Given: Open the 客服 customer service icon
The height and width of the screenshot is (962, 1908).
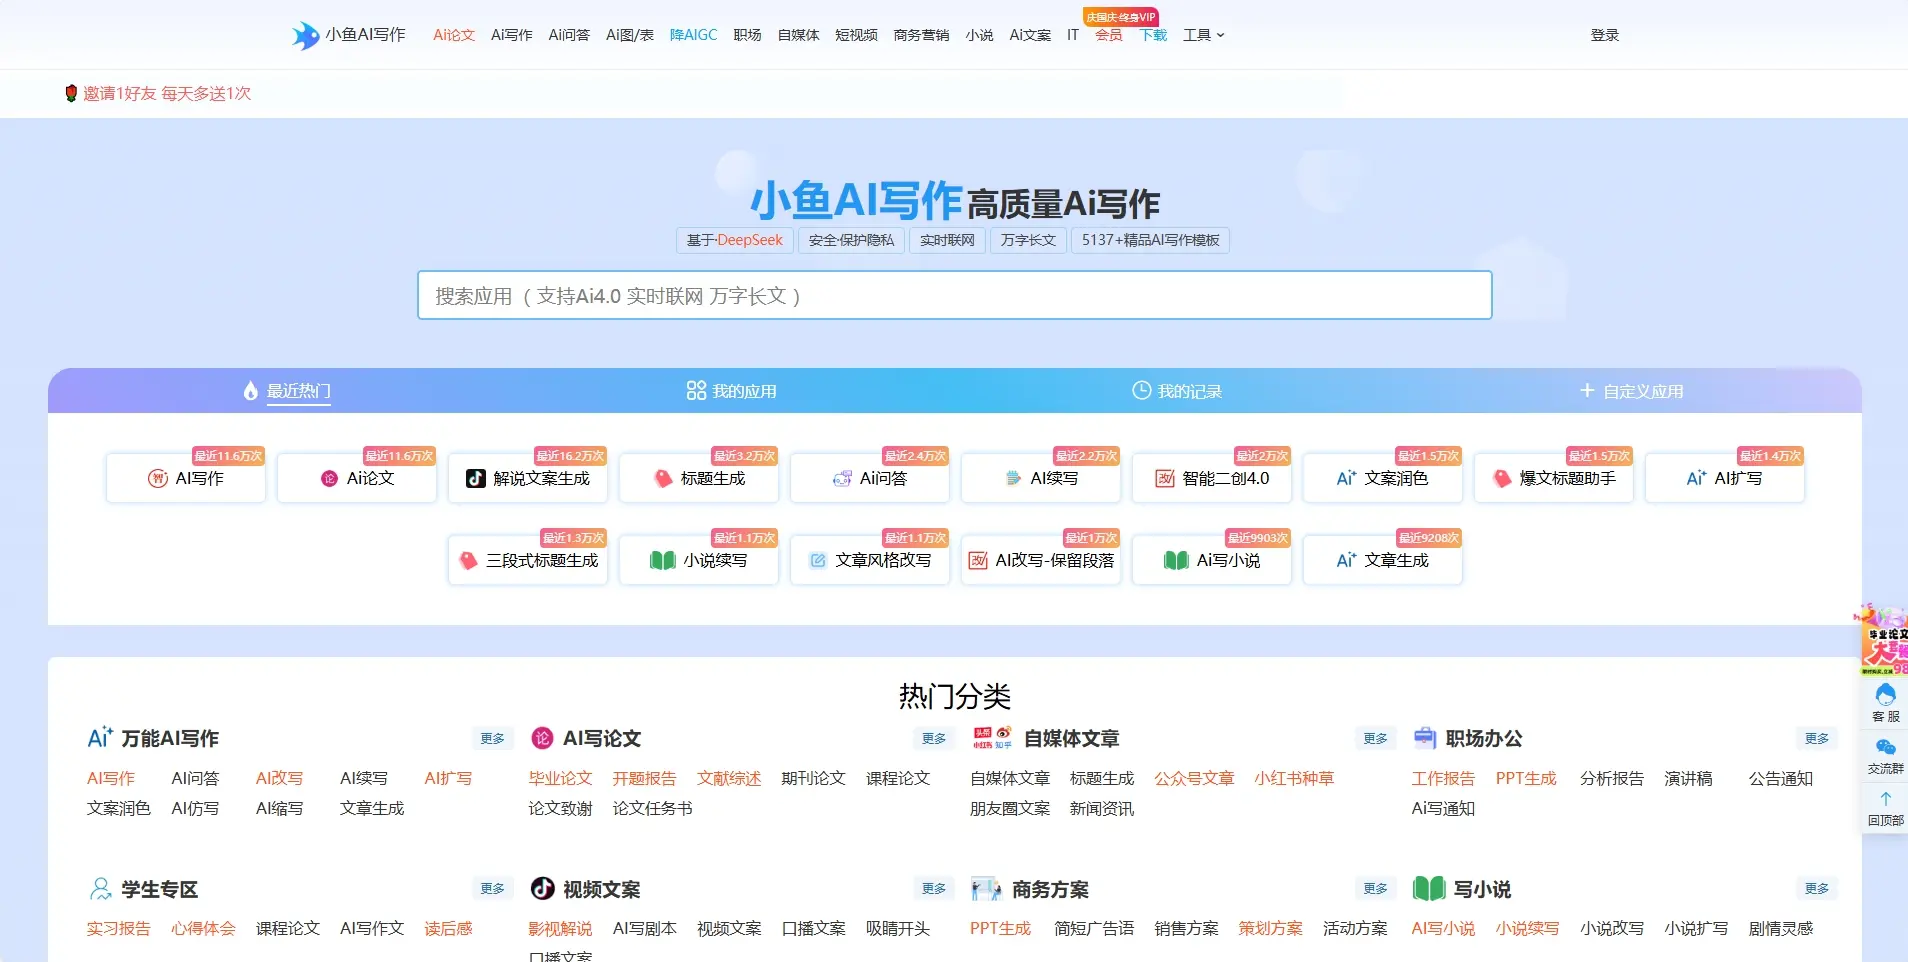Looking at the screenshot, I should (x=1885, y=702).
